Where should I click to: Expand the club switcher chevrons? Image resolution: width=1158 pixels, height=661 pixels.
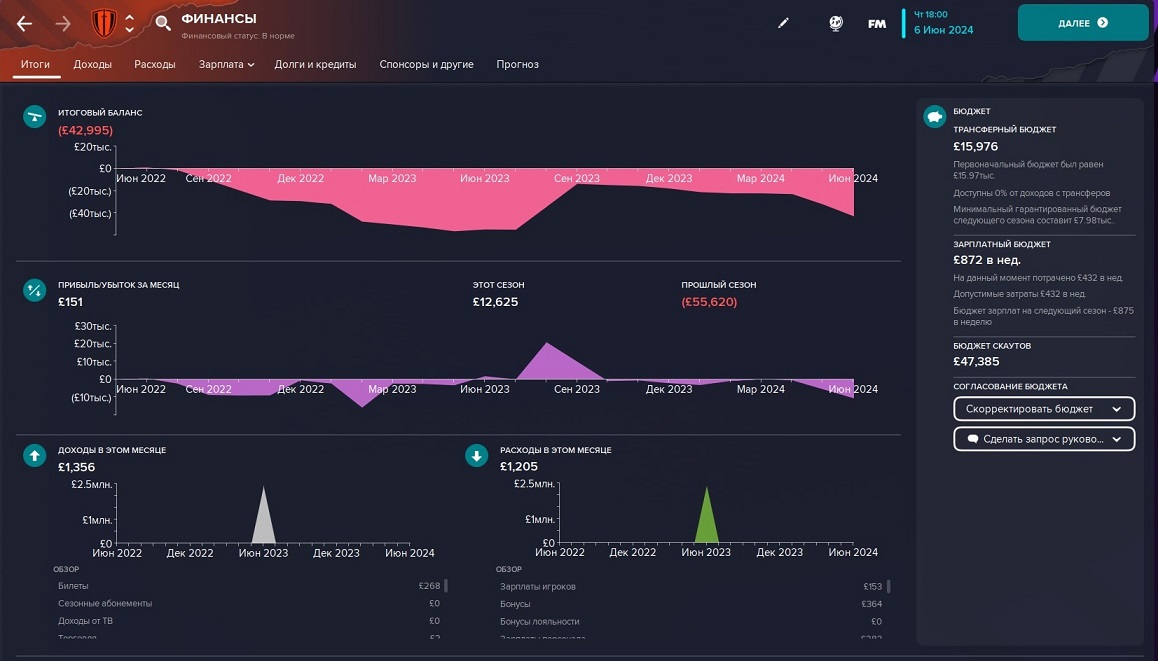[x=129, y=22]
